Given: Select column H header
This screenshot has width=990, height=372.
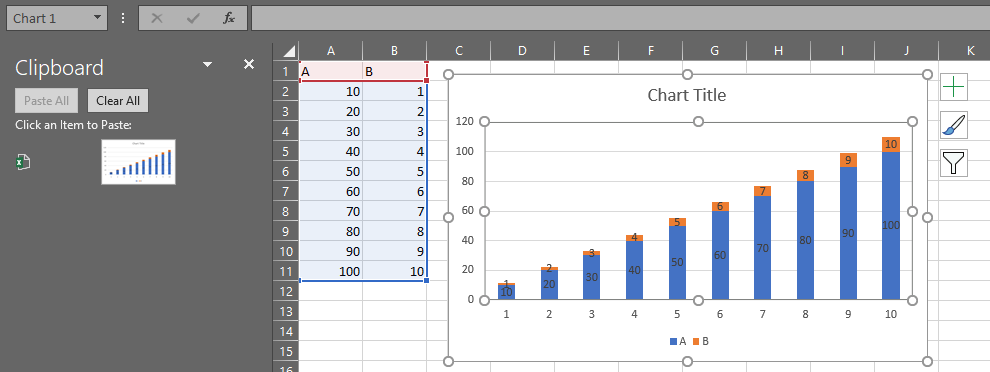Looking at the screenshot, I should (x=778, y=51).
